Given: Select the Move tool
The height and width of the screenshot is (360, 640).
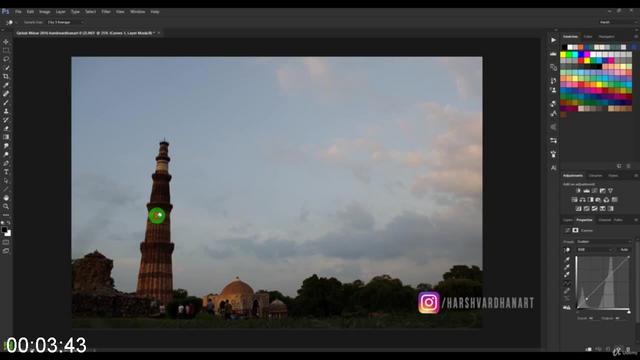Looking at the screenshot, I should pyautogui.click(x=6, y=42).
